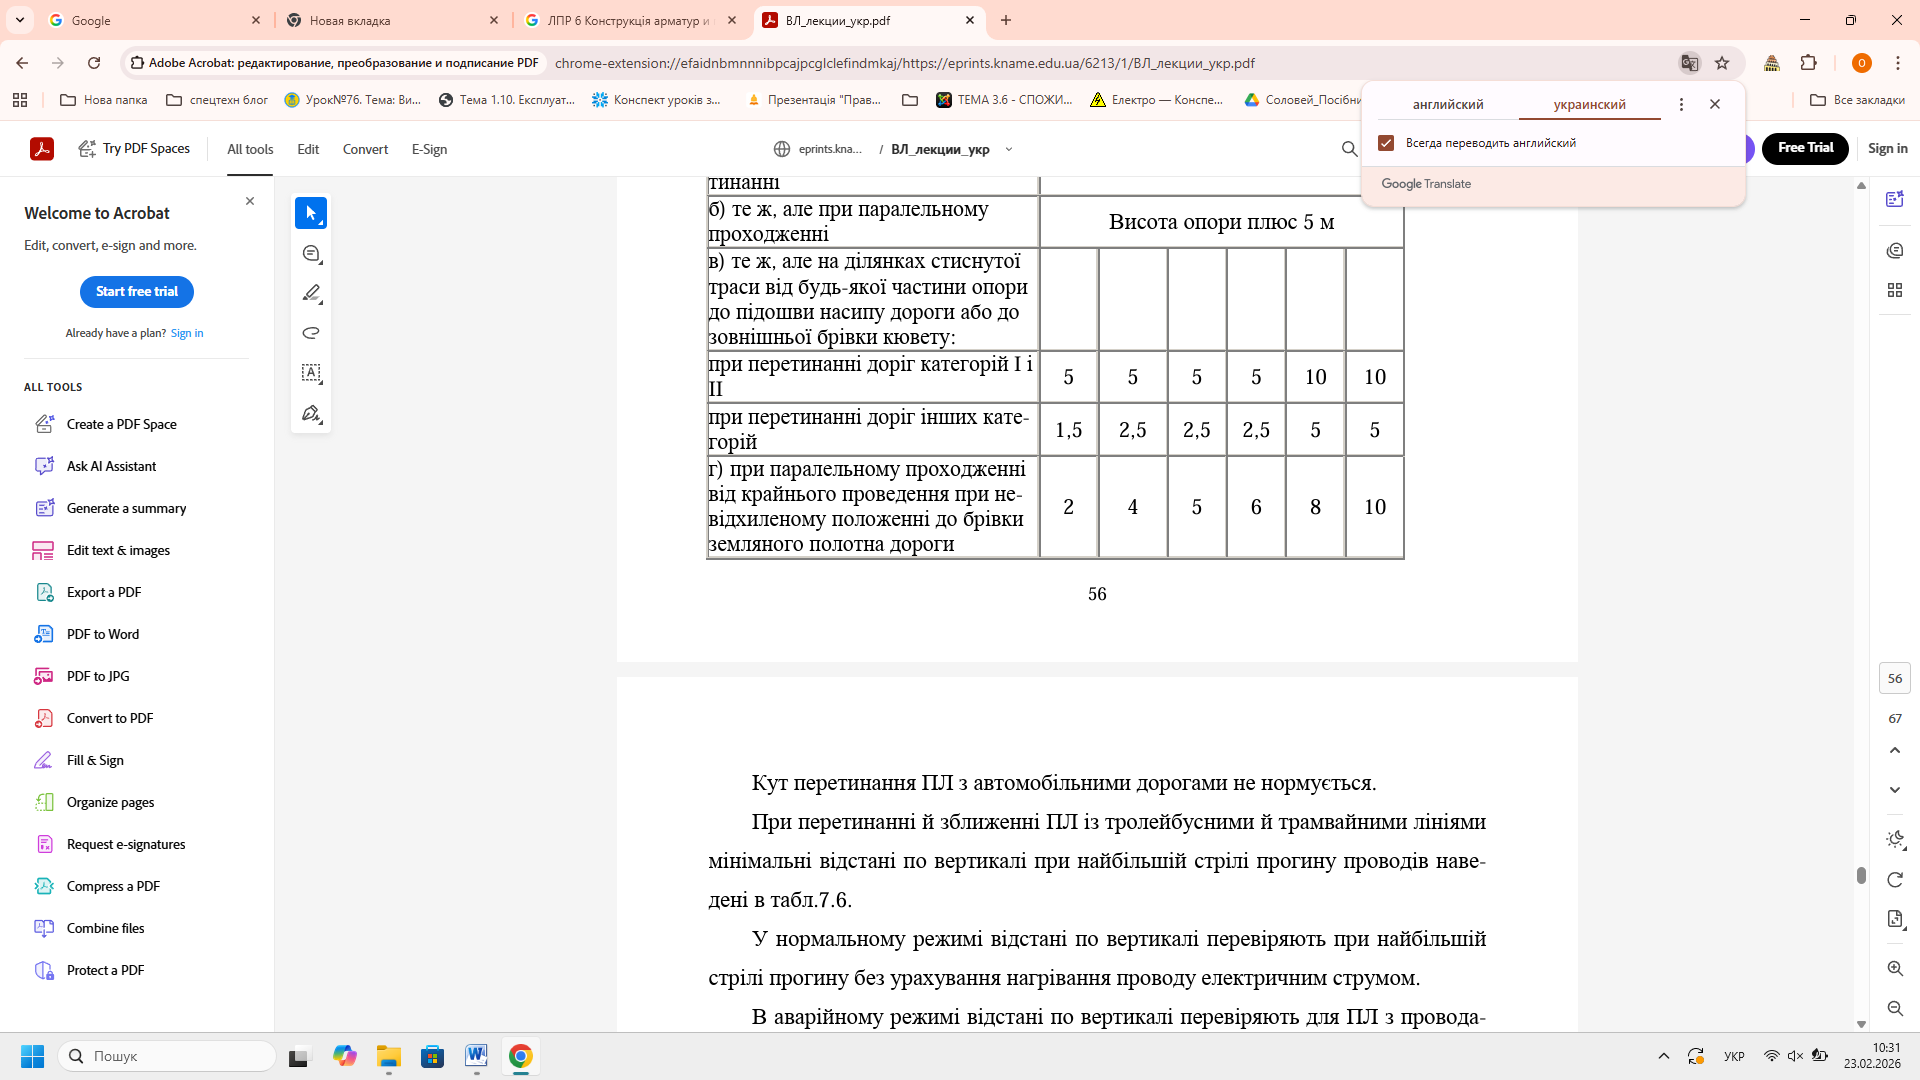
Task: Open the E-Sign menu
Action: click(429, 149)
